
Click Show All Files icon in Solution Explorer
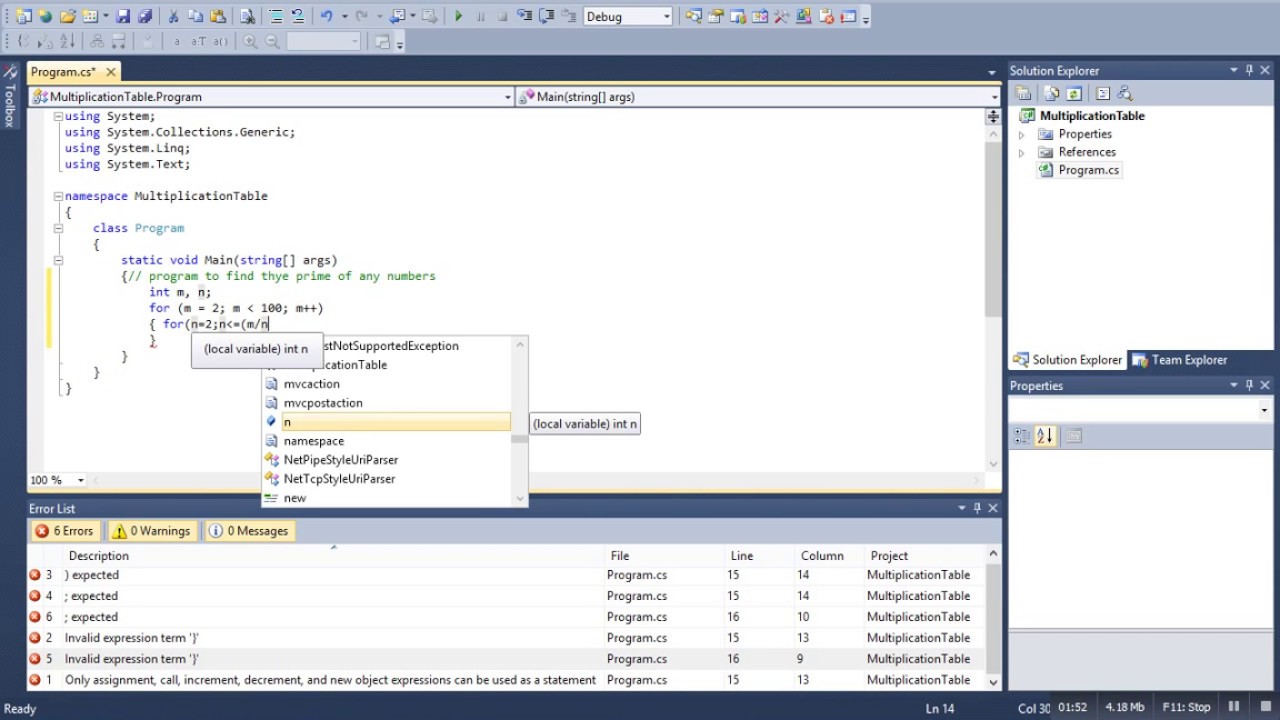click(1052, 93)
